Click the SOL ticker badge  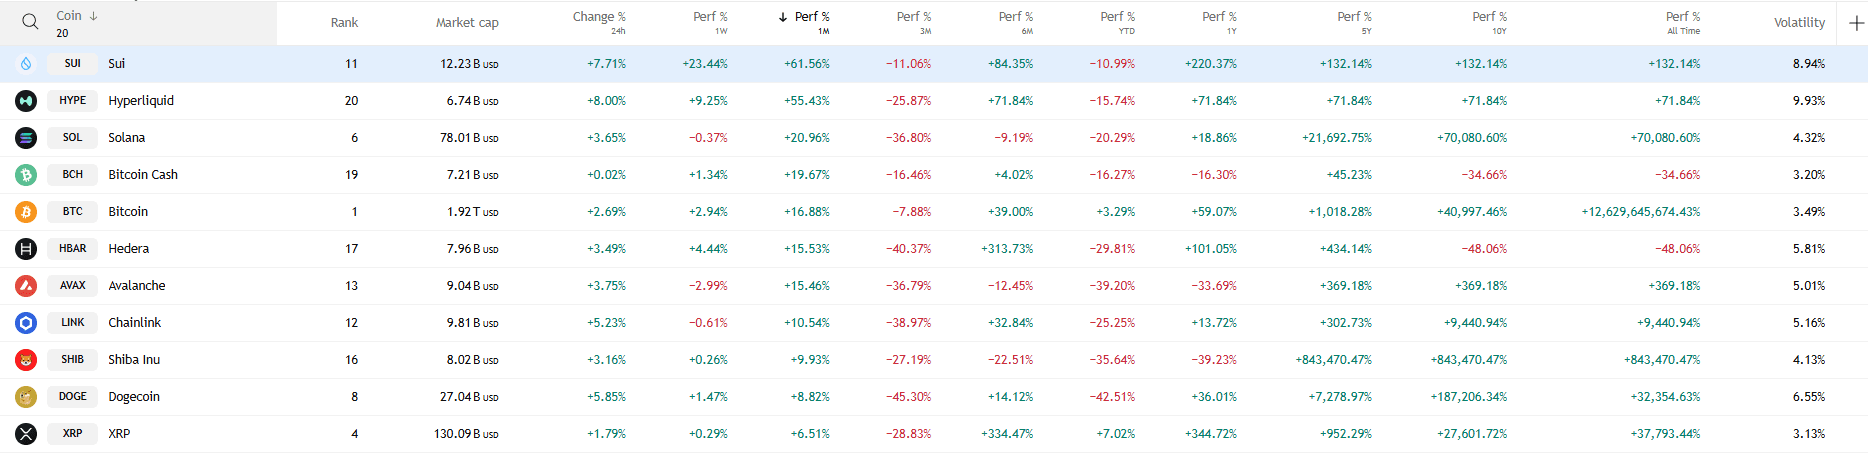pos(72,138)
